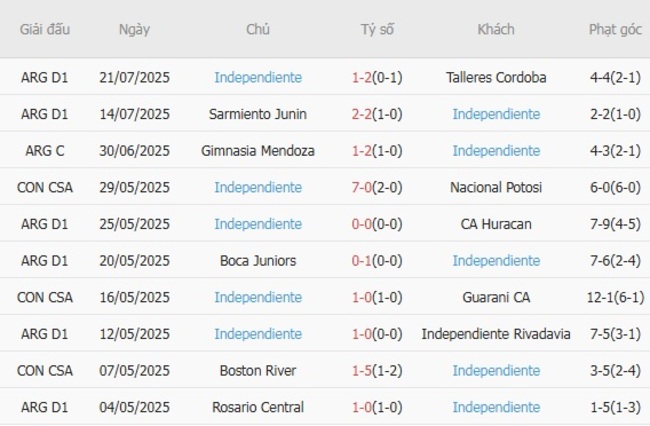Viewport: 650px width, 426px height.
Task: Open the Independiente Rivadavia team link
Action: [x=496, y=334]
